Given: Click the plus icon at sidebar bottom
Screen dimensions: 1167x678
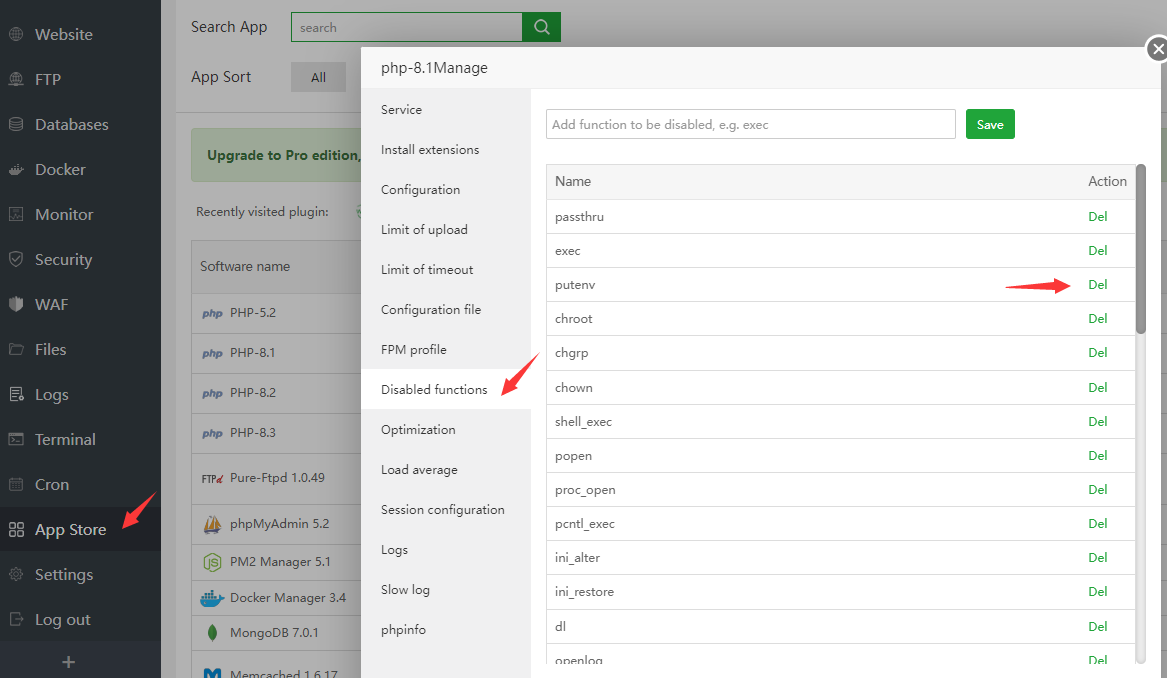Looking at the screenshot, I should point(68,662).
